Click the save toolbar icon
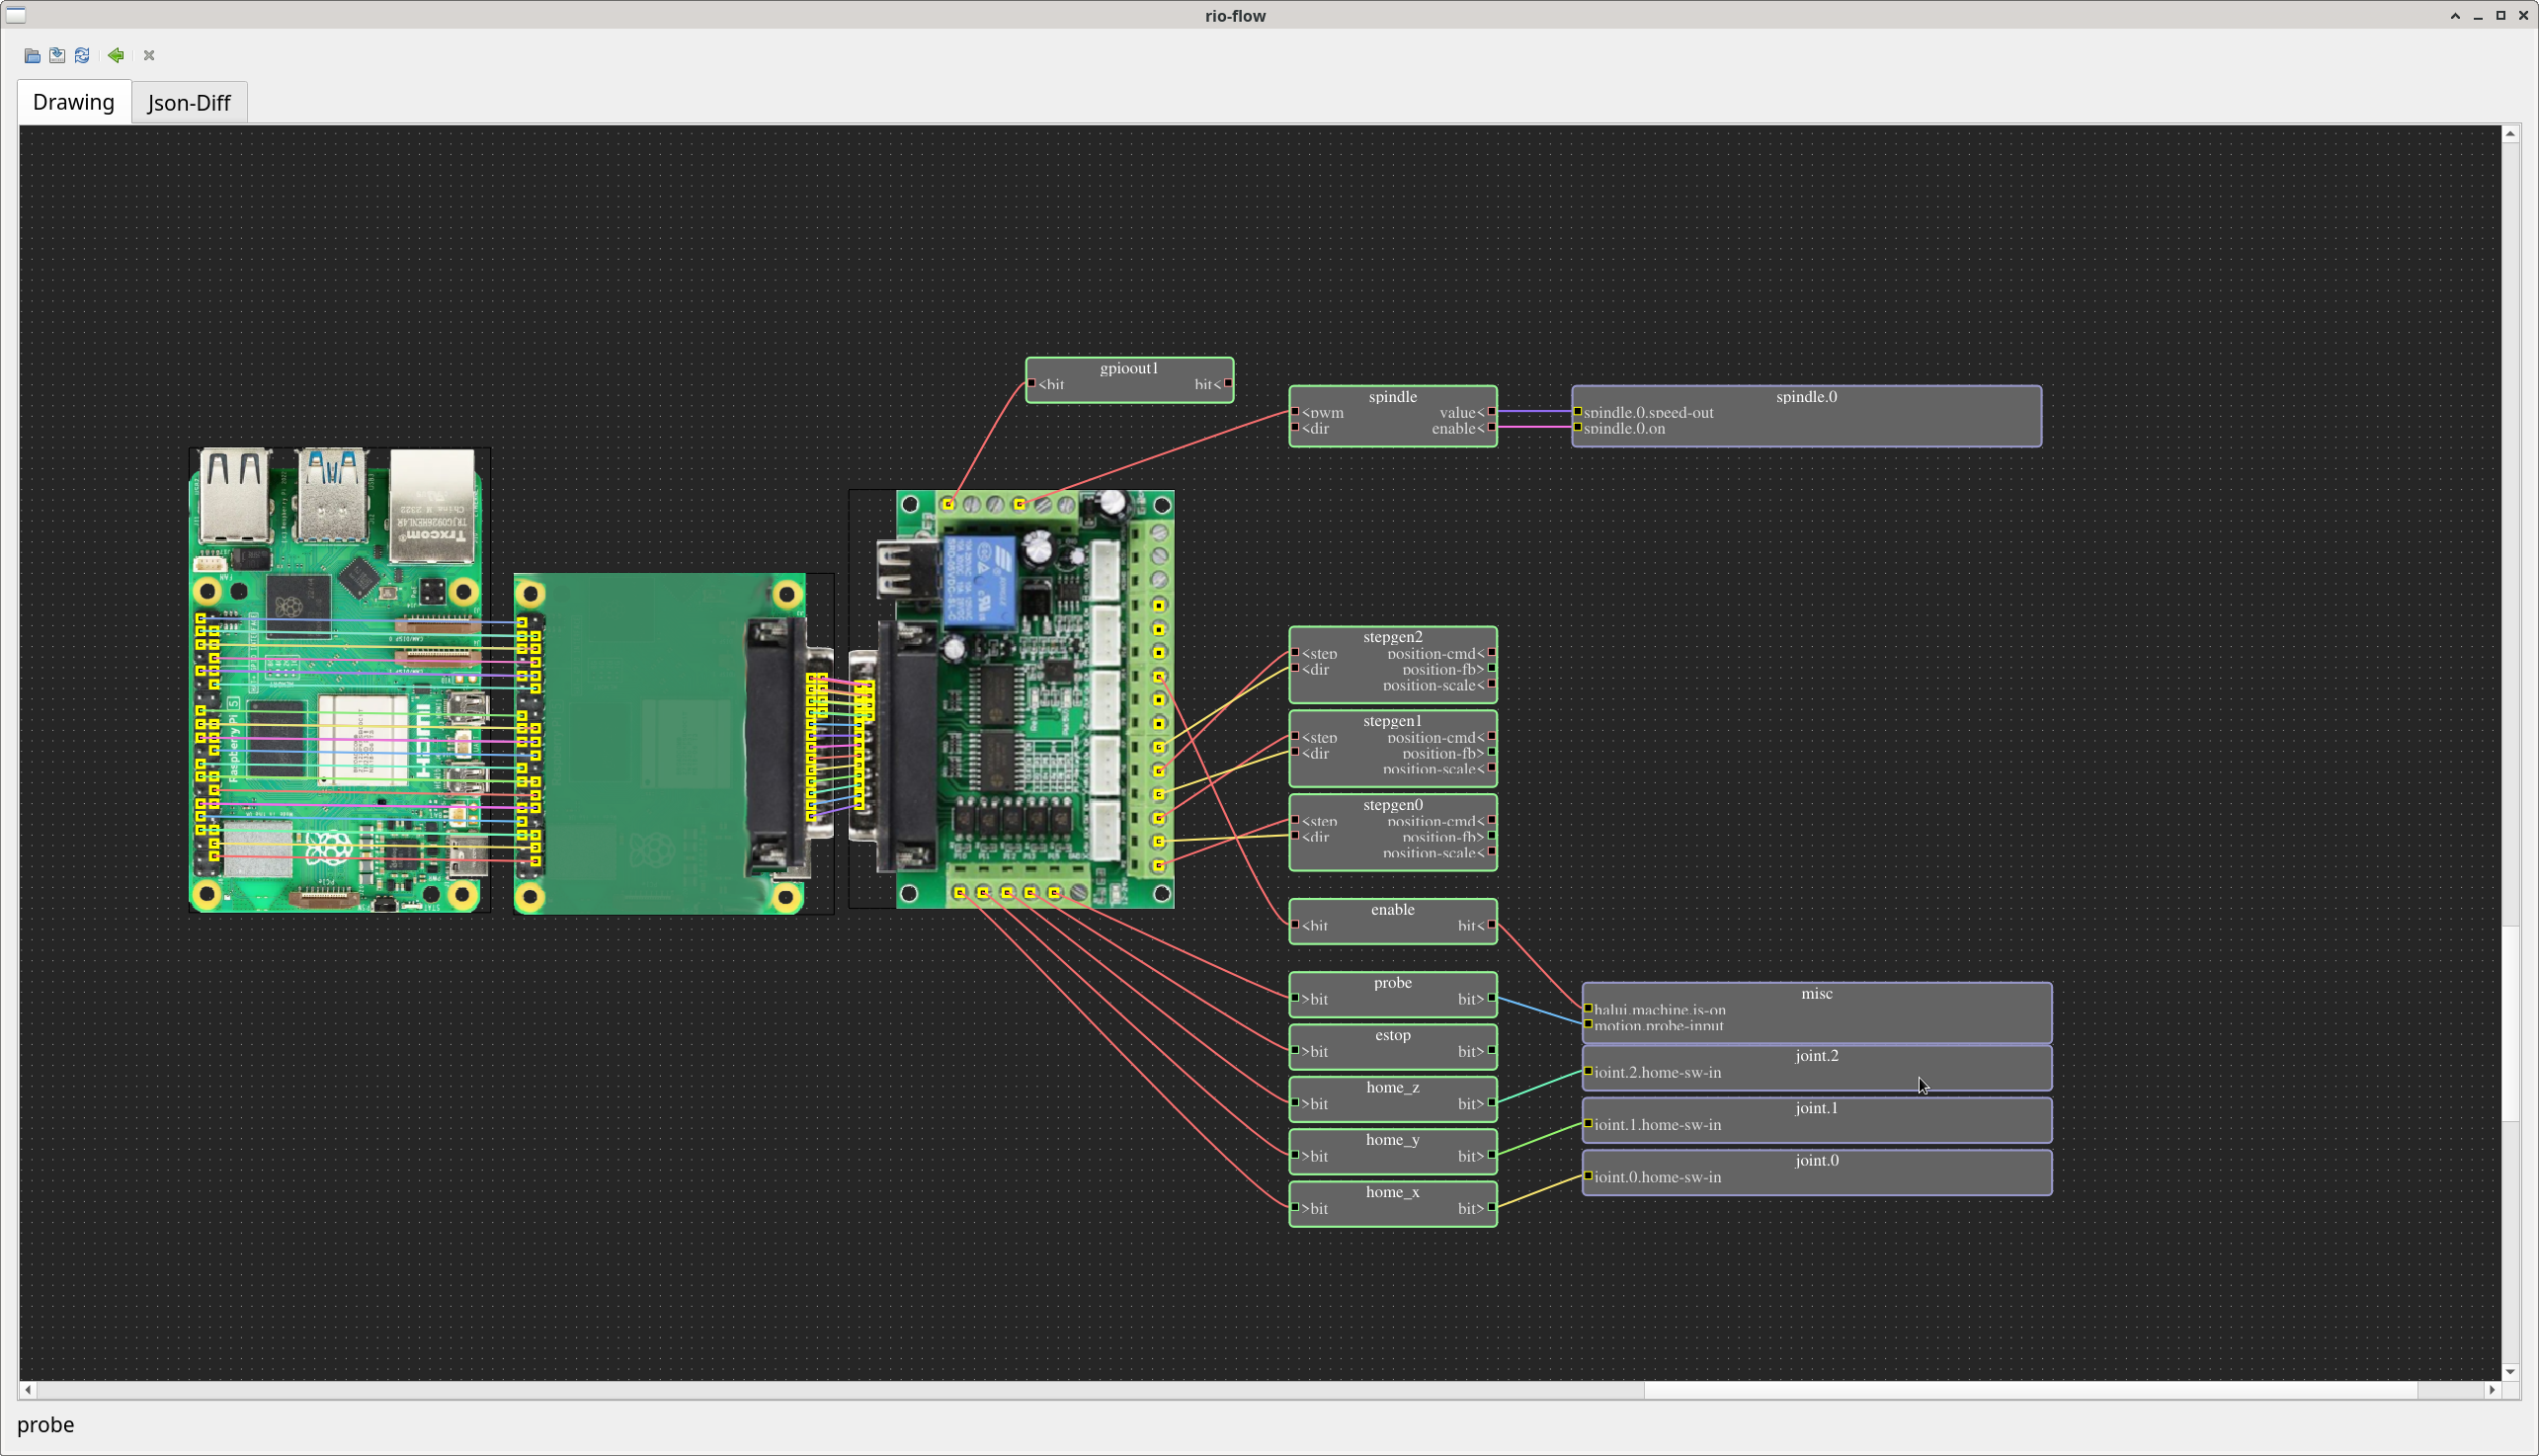The width and height of the screenshot is (2539, 1456). (57, 56)
